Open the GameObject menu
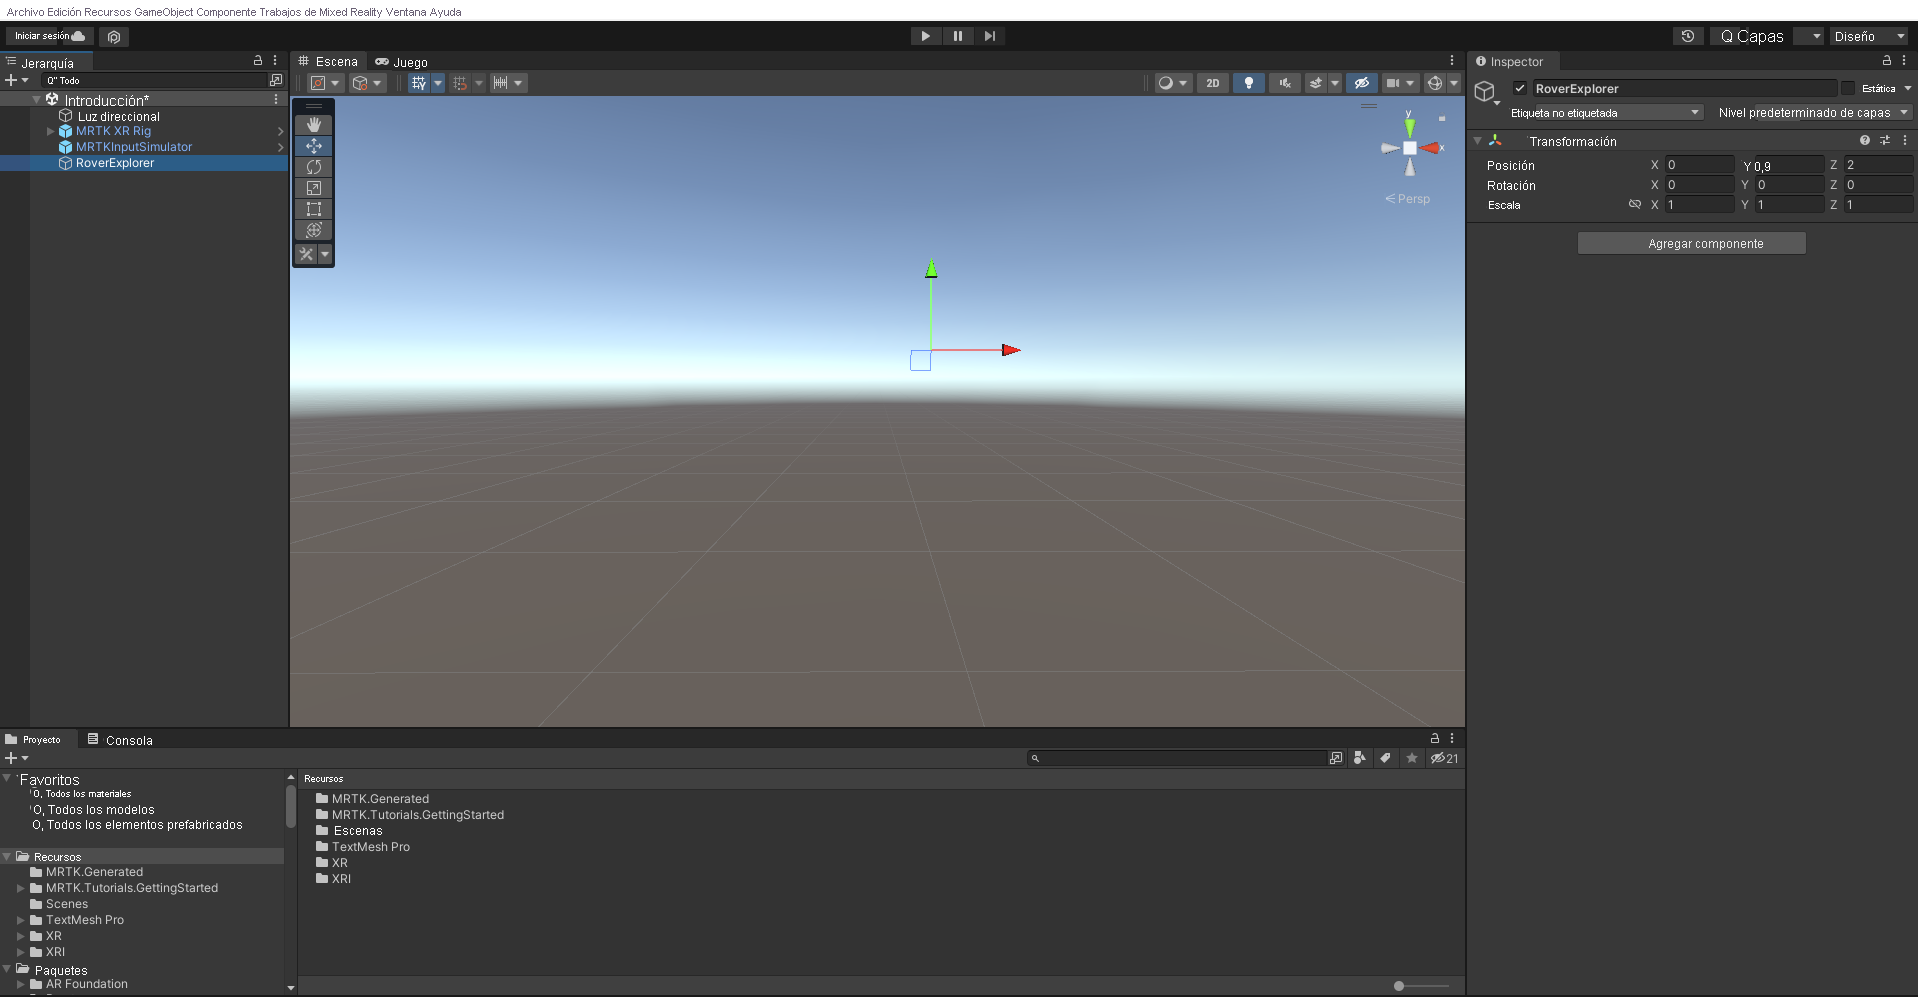This screenshot has width=1918, height=997. [x=163, y=12]
